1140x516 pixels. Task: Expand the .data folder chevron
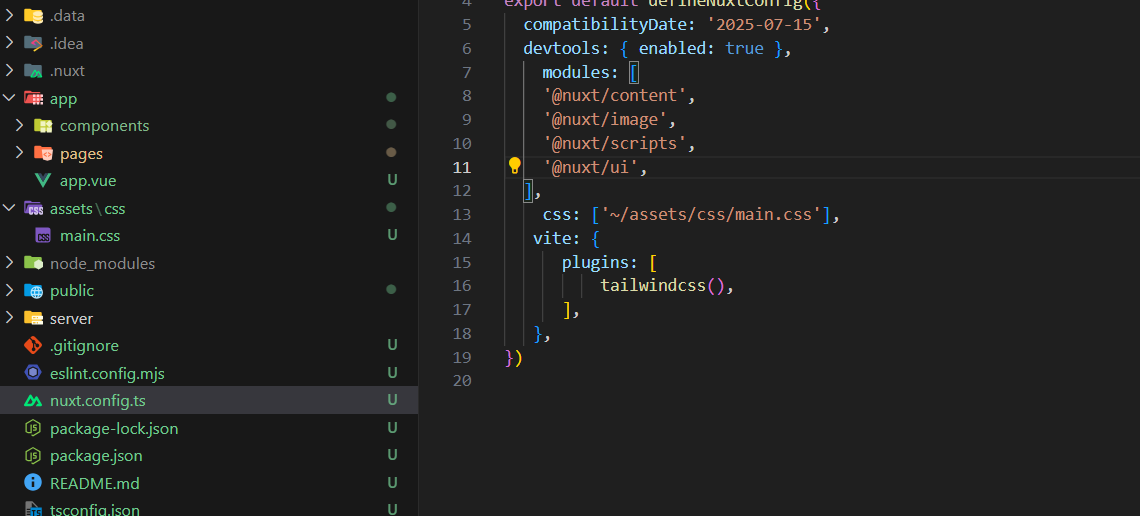9,15
